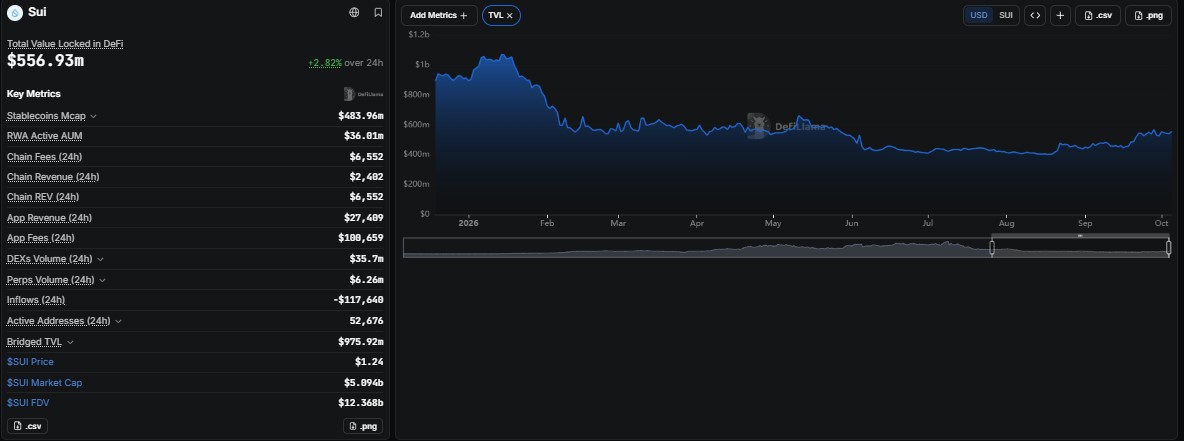Click the Chain Fees (24h) label
Screen dimensions: 1184x441
(45, 156)
